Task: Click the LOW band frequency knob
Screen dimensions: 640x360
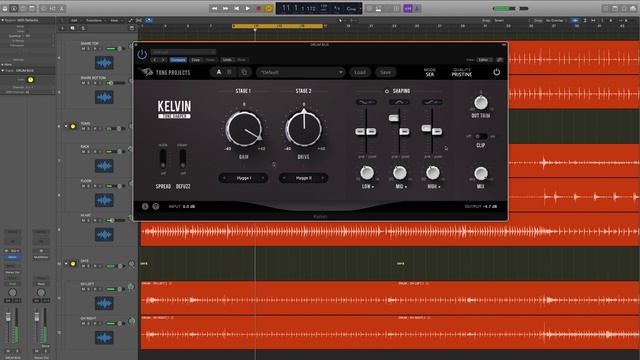Action: click(367, 173)
